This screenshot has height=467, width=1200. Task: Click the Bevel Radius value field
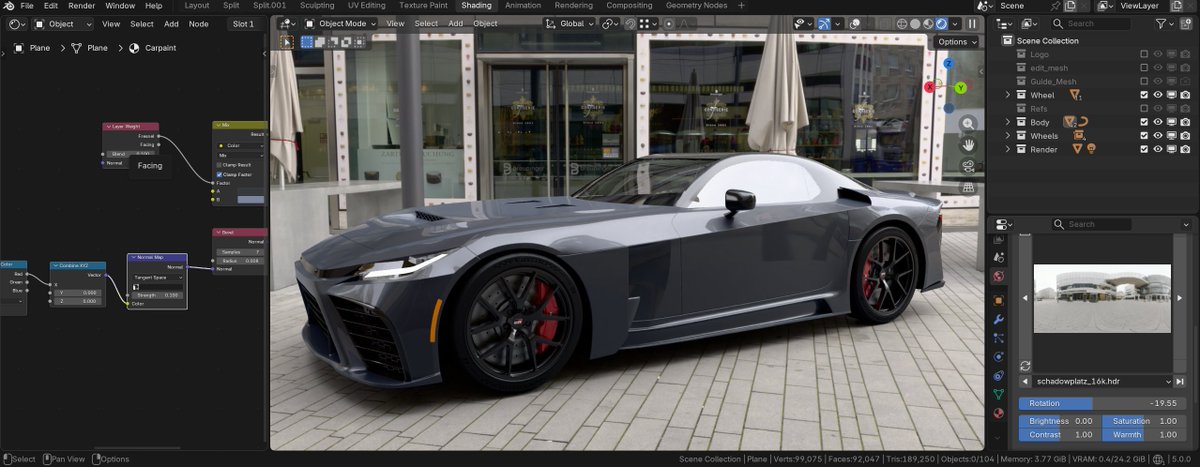point(241,260)
